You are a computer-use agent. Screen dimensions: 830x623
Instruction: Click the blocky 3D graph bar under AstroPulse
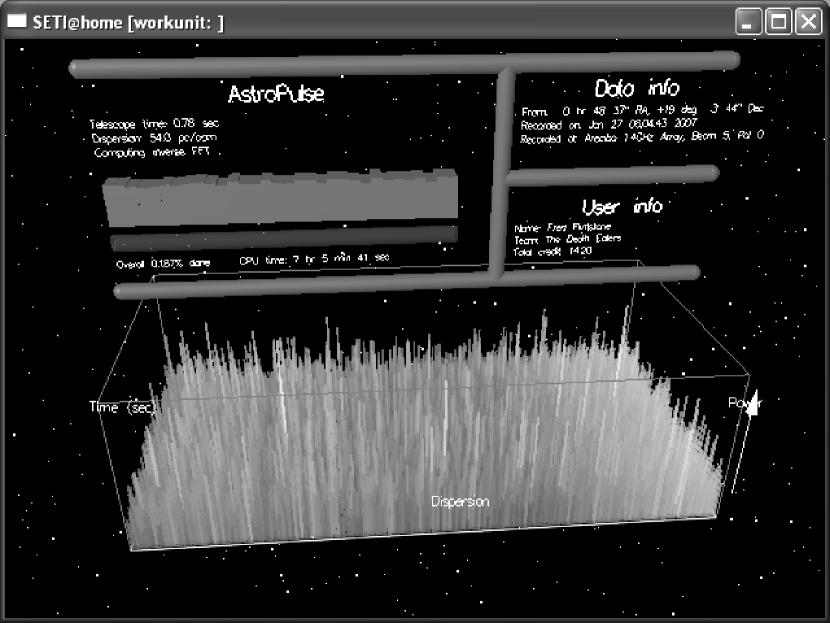(x=281, y=198)
